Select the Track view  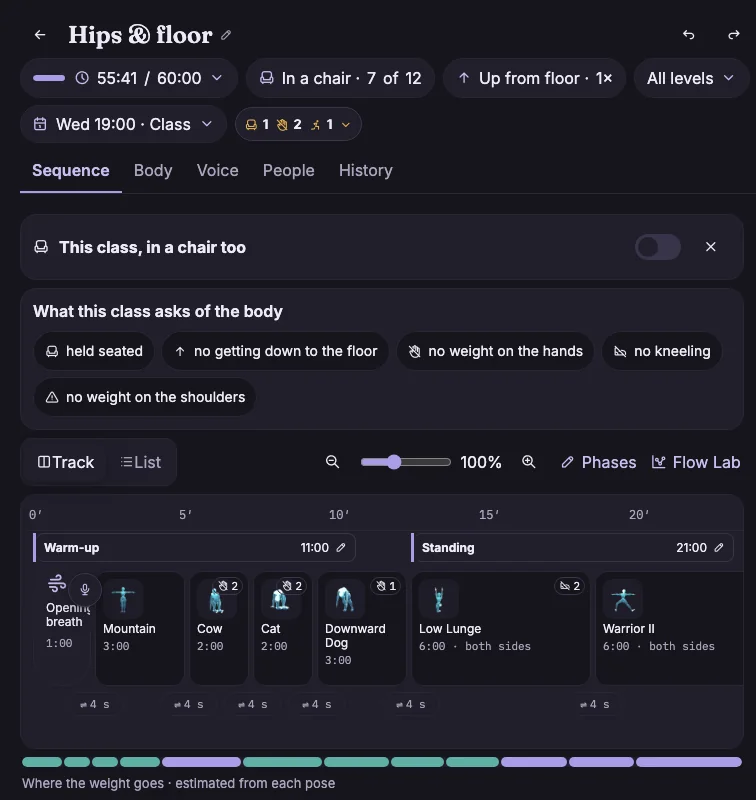65,462
